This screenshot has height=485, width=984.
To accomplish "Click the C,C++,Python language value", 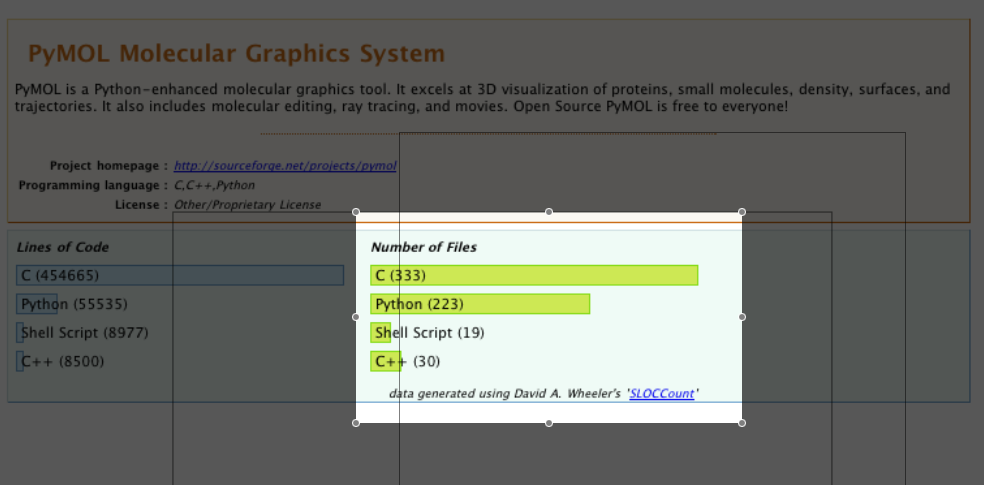I will pos(215,186).
